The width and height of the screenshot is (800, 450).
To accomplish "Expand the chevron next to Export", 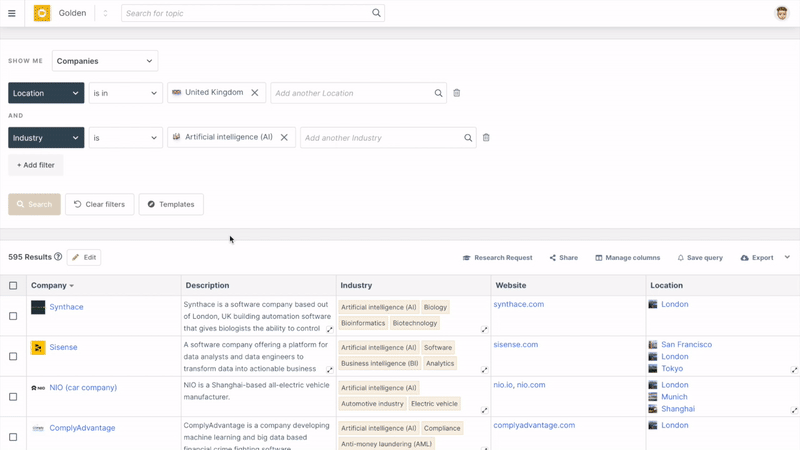I will (787, 257).
